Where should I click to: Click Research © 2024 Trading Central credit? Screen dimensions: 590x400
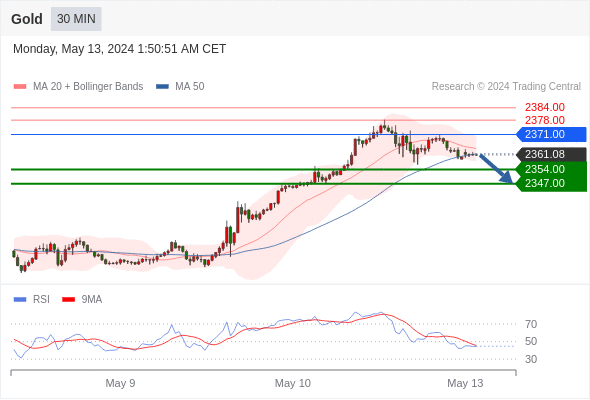506,87
